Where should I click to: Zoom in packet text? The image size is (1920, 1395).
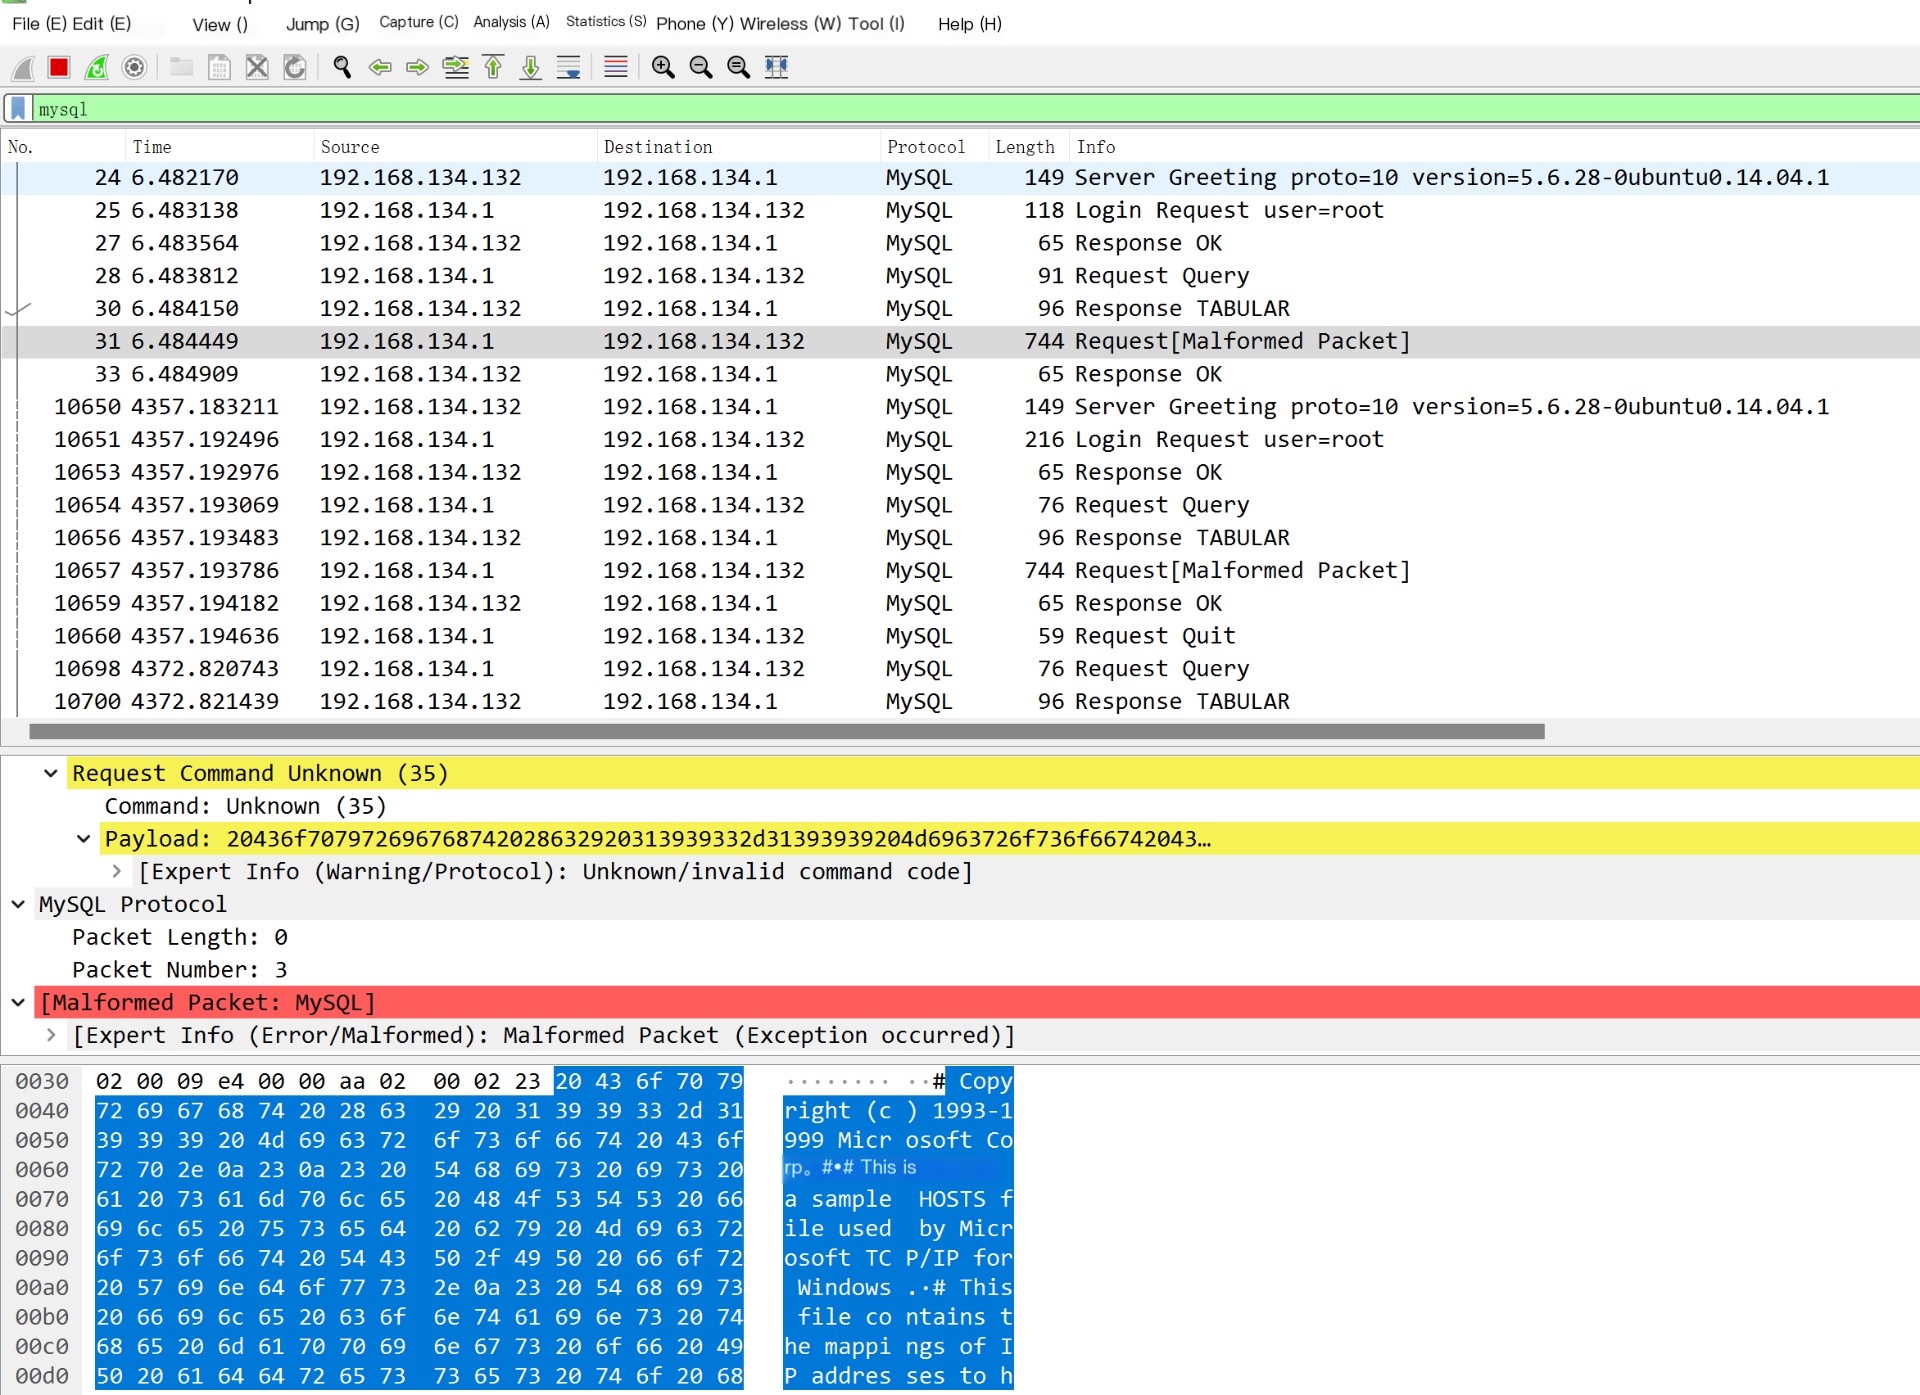coord(663,67)
